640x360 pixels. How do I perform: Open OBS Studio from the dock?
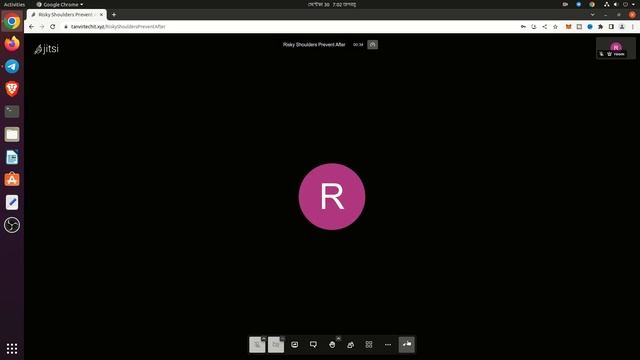[12, 225]
